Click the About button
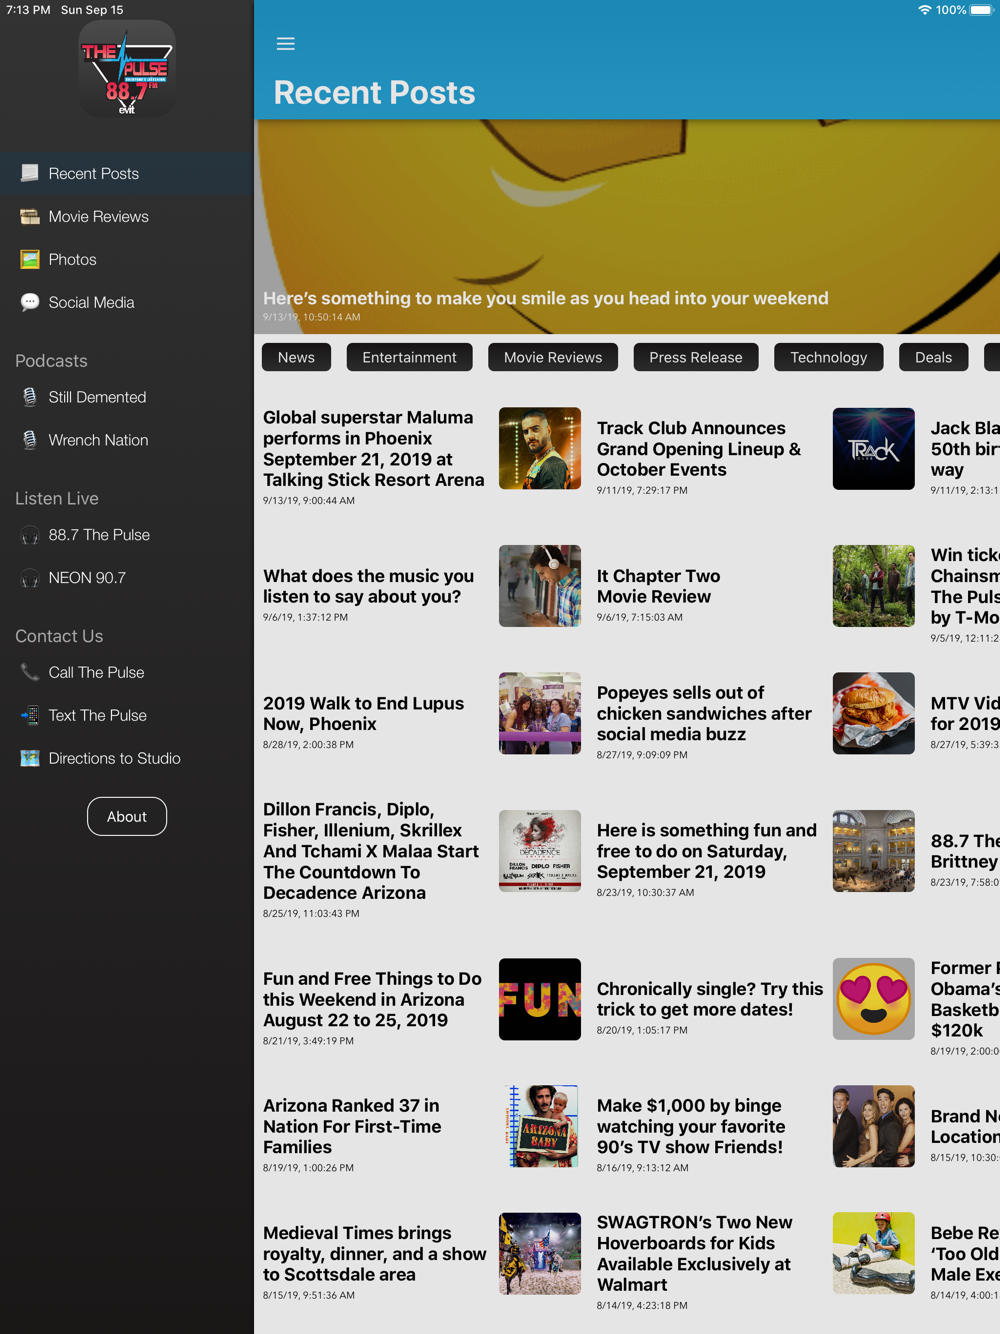Screen dimensions: 1000x1334 point(127,816)
